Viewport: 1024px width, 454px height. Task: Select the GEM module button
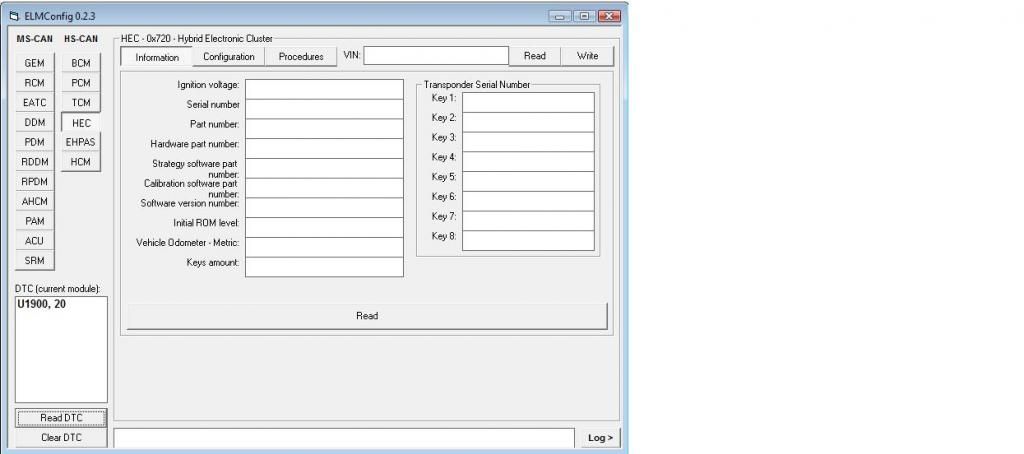pyautogui.click(x=34, y=63)
